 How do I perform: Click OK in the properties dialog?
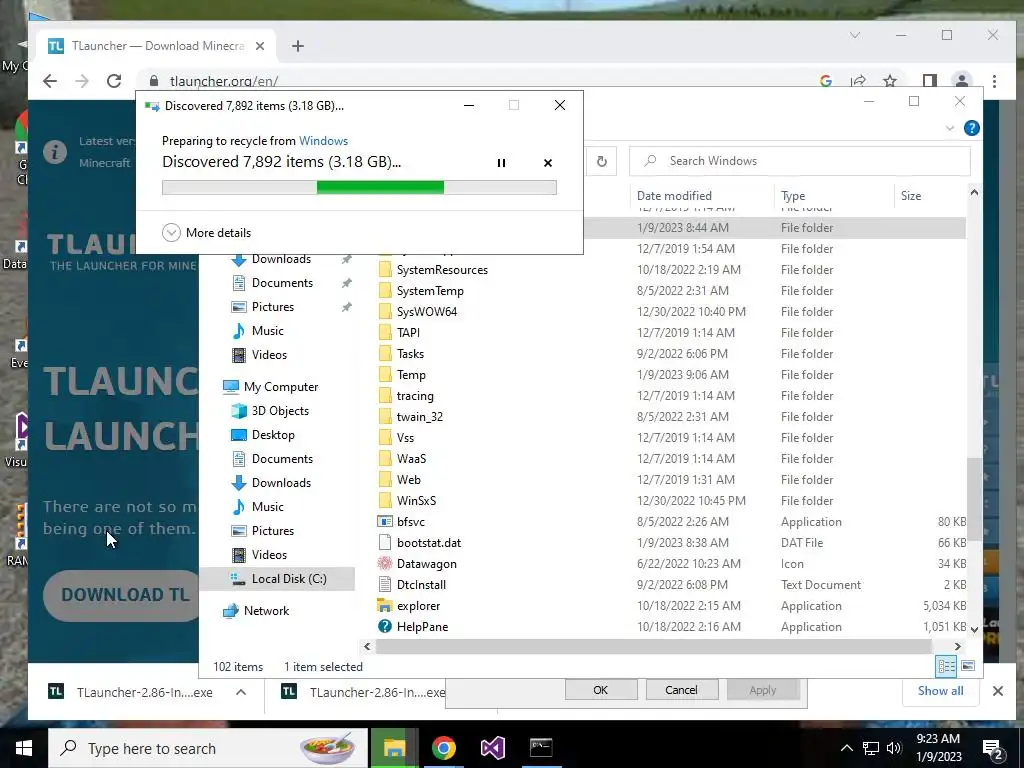(601, 690)
